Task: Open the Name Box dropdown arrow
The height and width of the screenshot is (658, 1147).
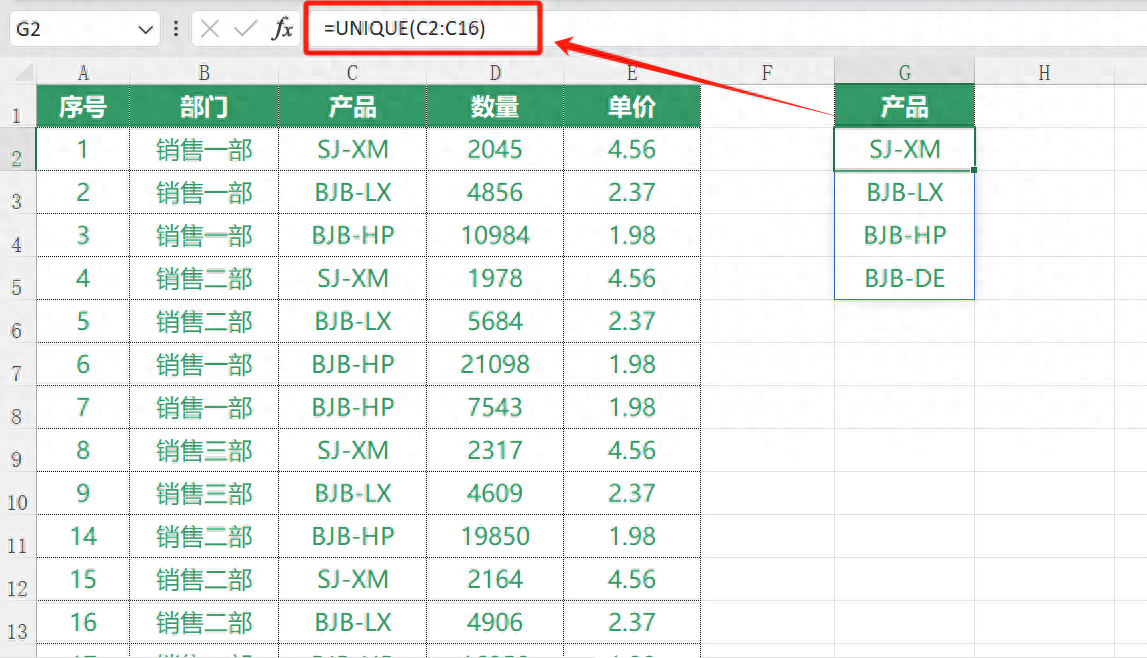Action: [146, 29]
